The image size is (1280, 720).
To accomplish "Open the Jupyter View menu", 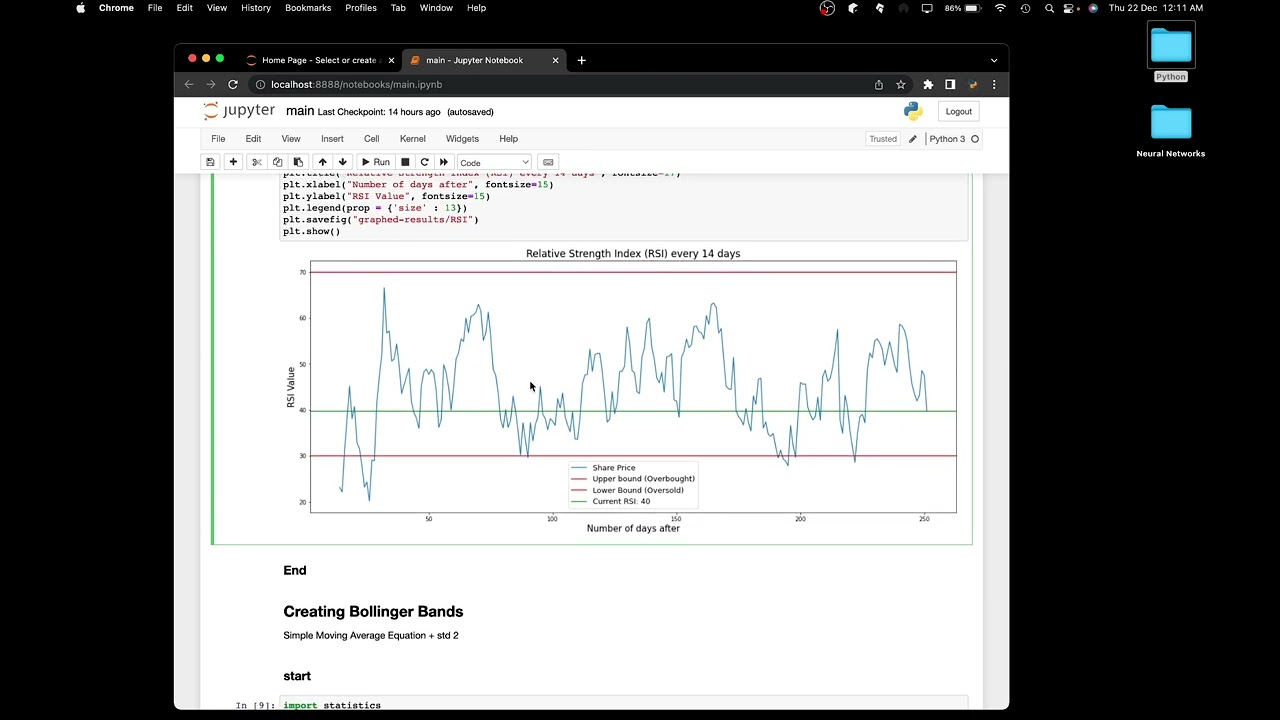I will (291, 139).
